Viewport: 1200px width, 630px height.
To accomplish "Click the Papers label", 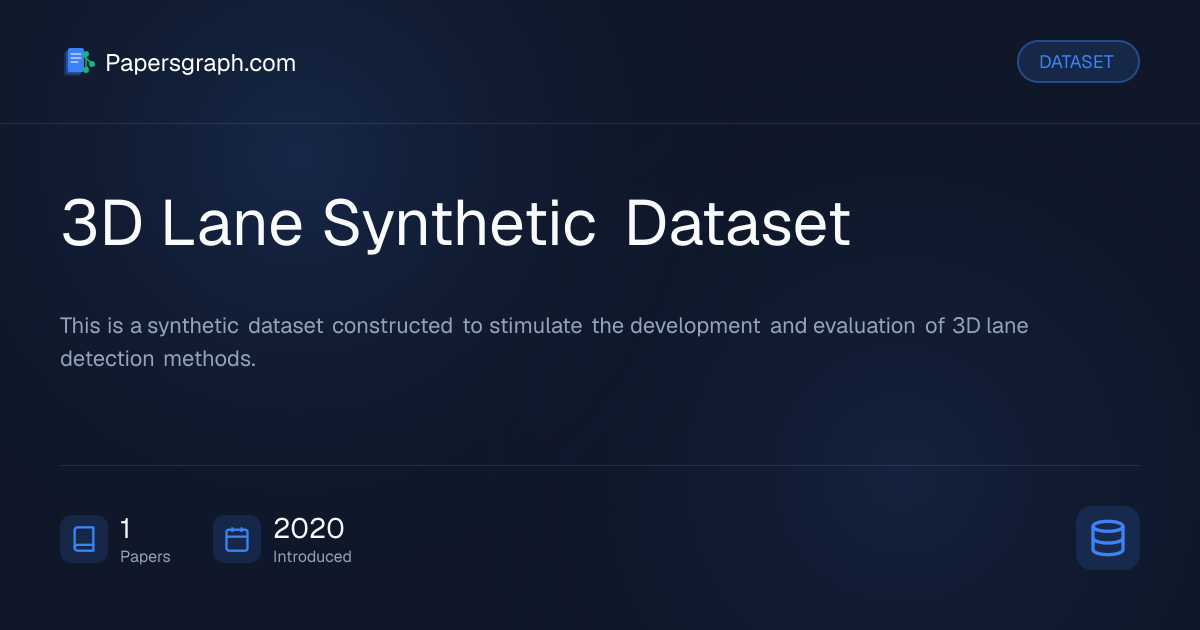I will tap(145, 557).
